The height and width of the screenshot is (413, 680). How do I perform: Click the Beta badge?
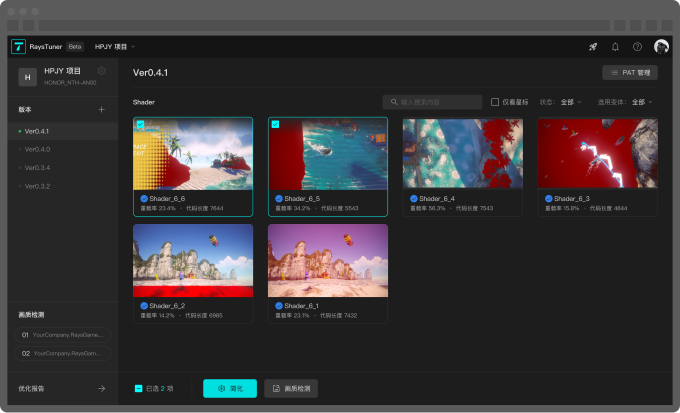click(75, 47)
